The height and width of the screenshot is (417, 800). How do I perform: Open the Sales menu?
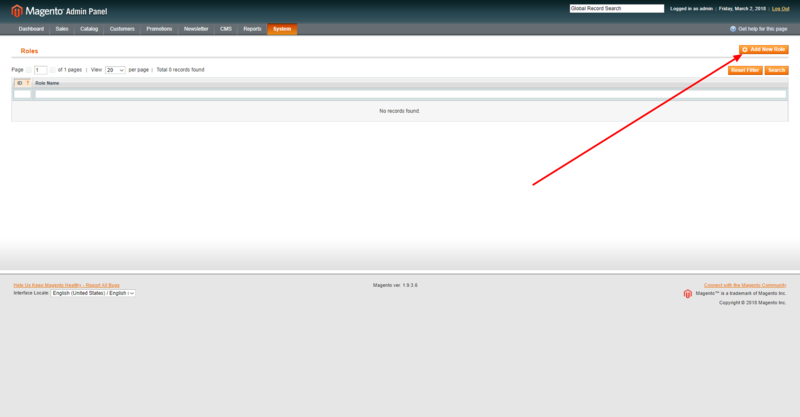click(62, 29)
